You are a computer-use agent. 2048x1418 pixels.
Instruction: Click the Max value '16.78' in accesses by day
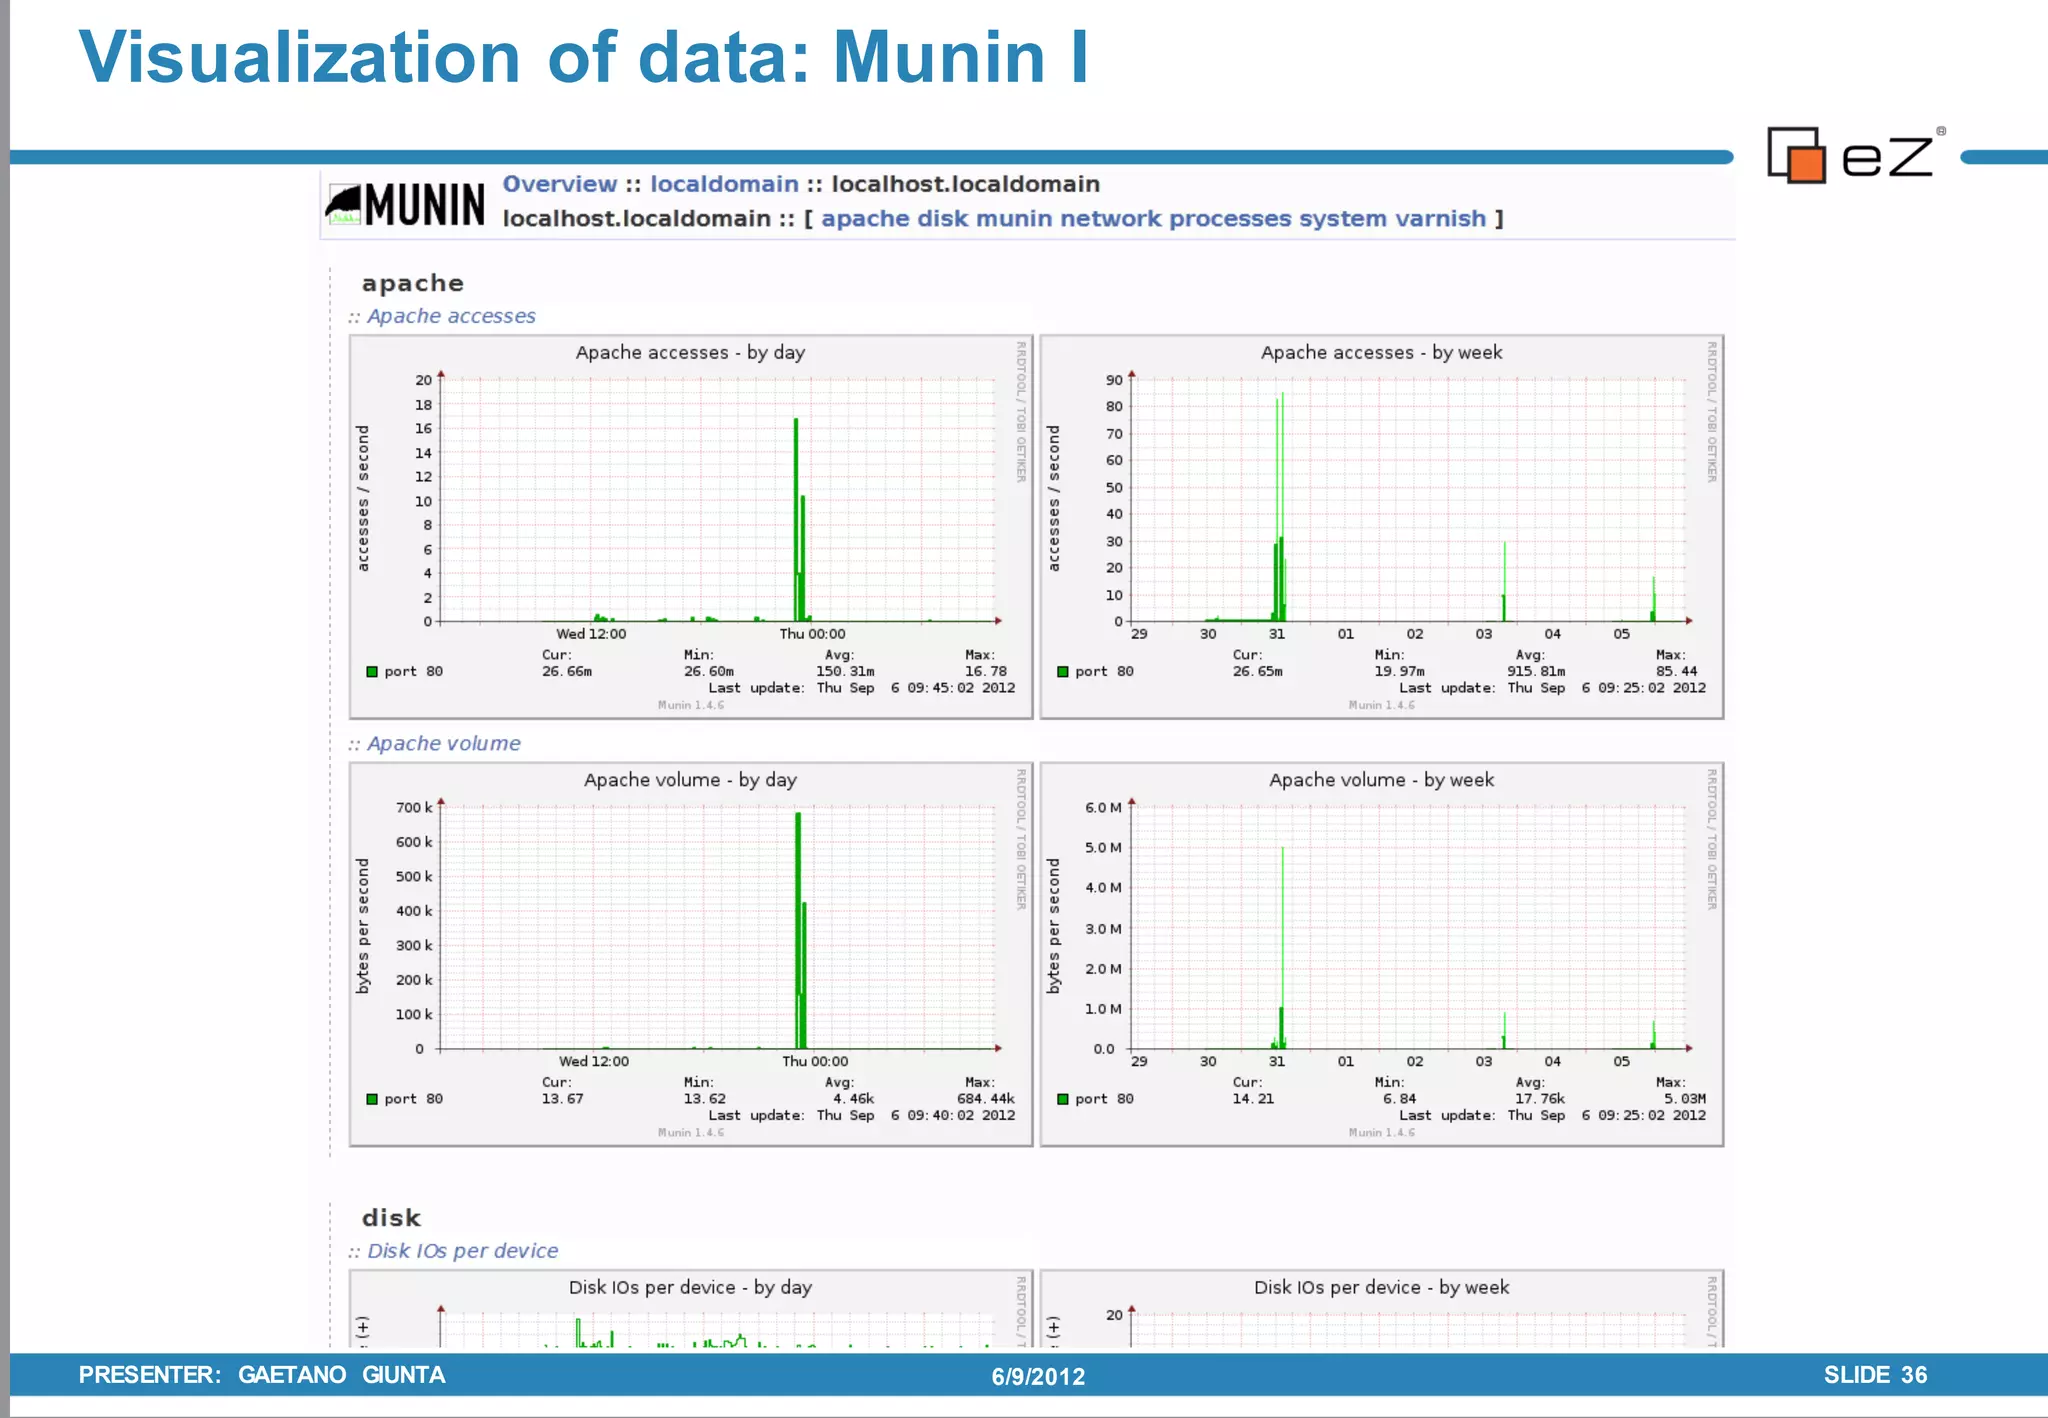986,672
